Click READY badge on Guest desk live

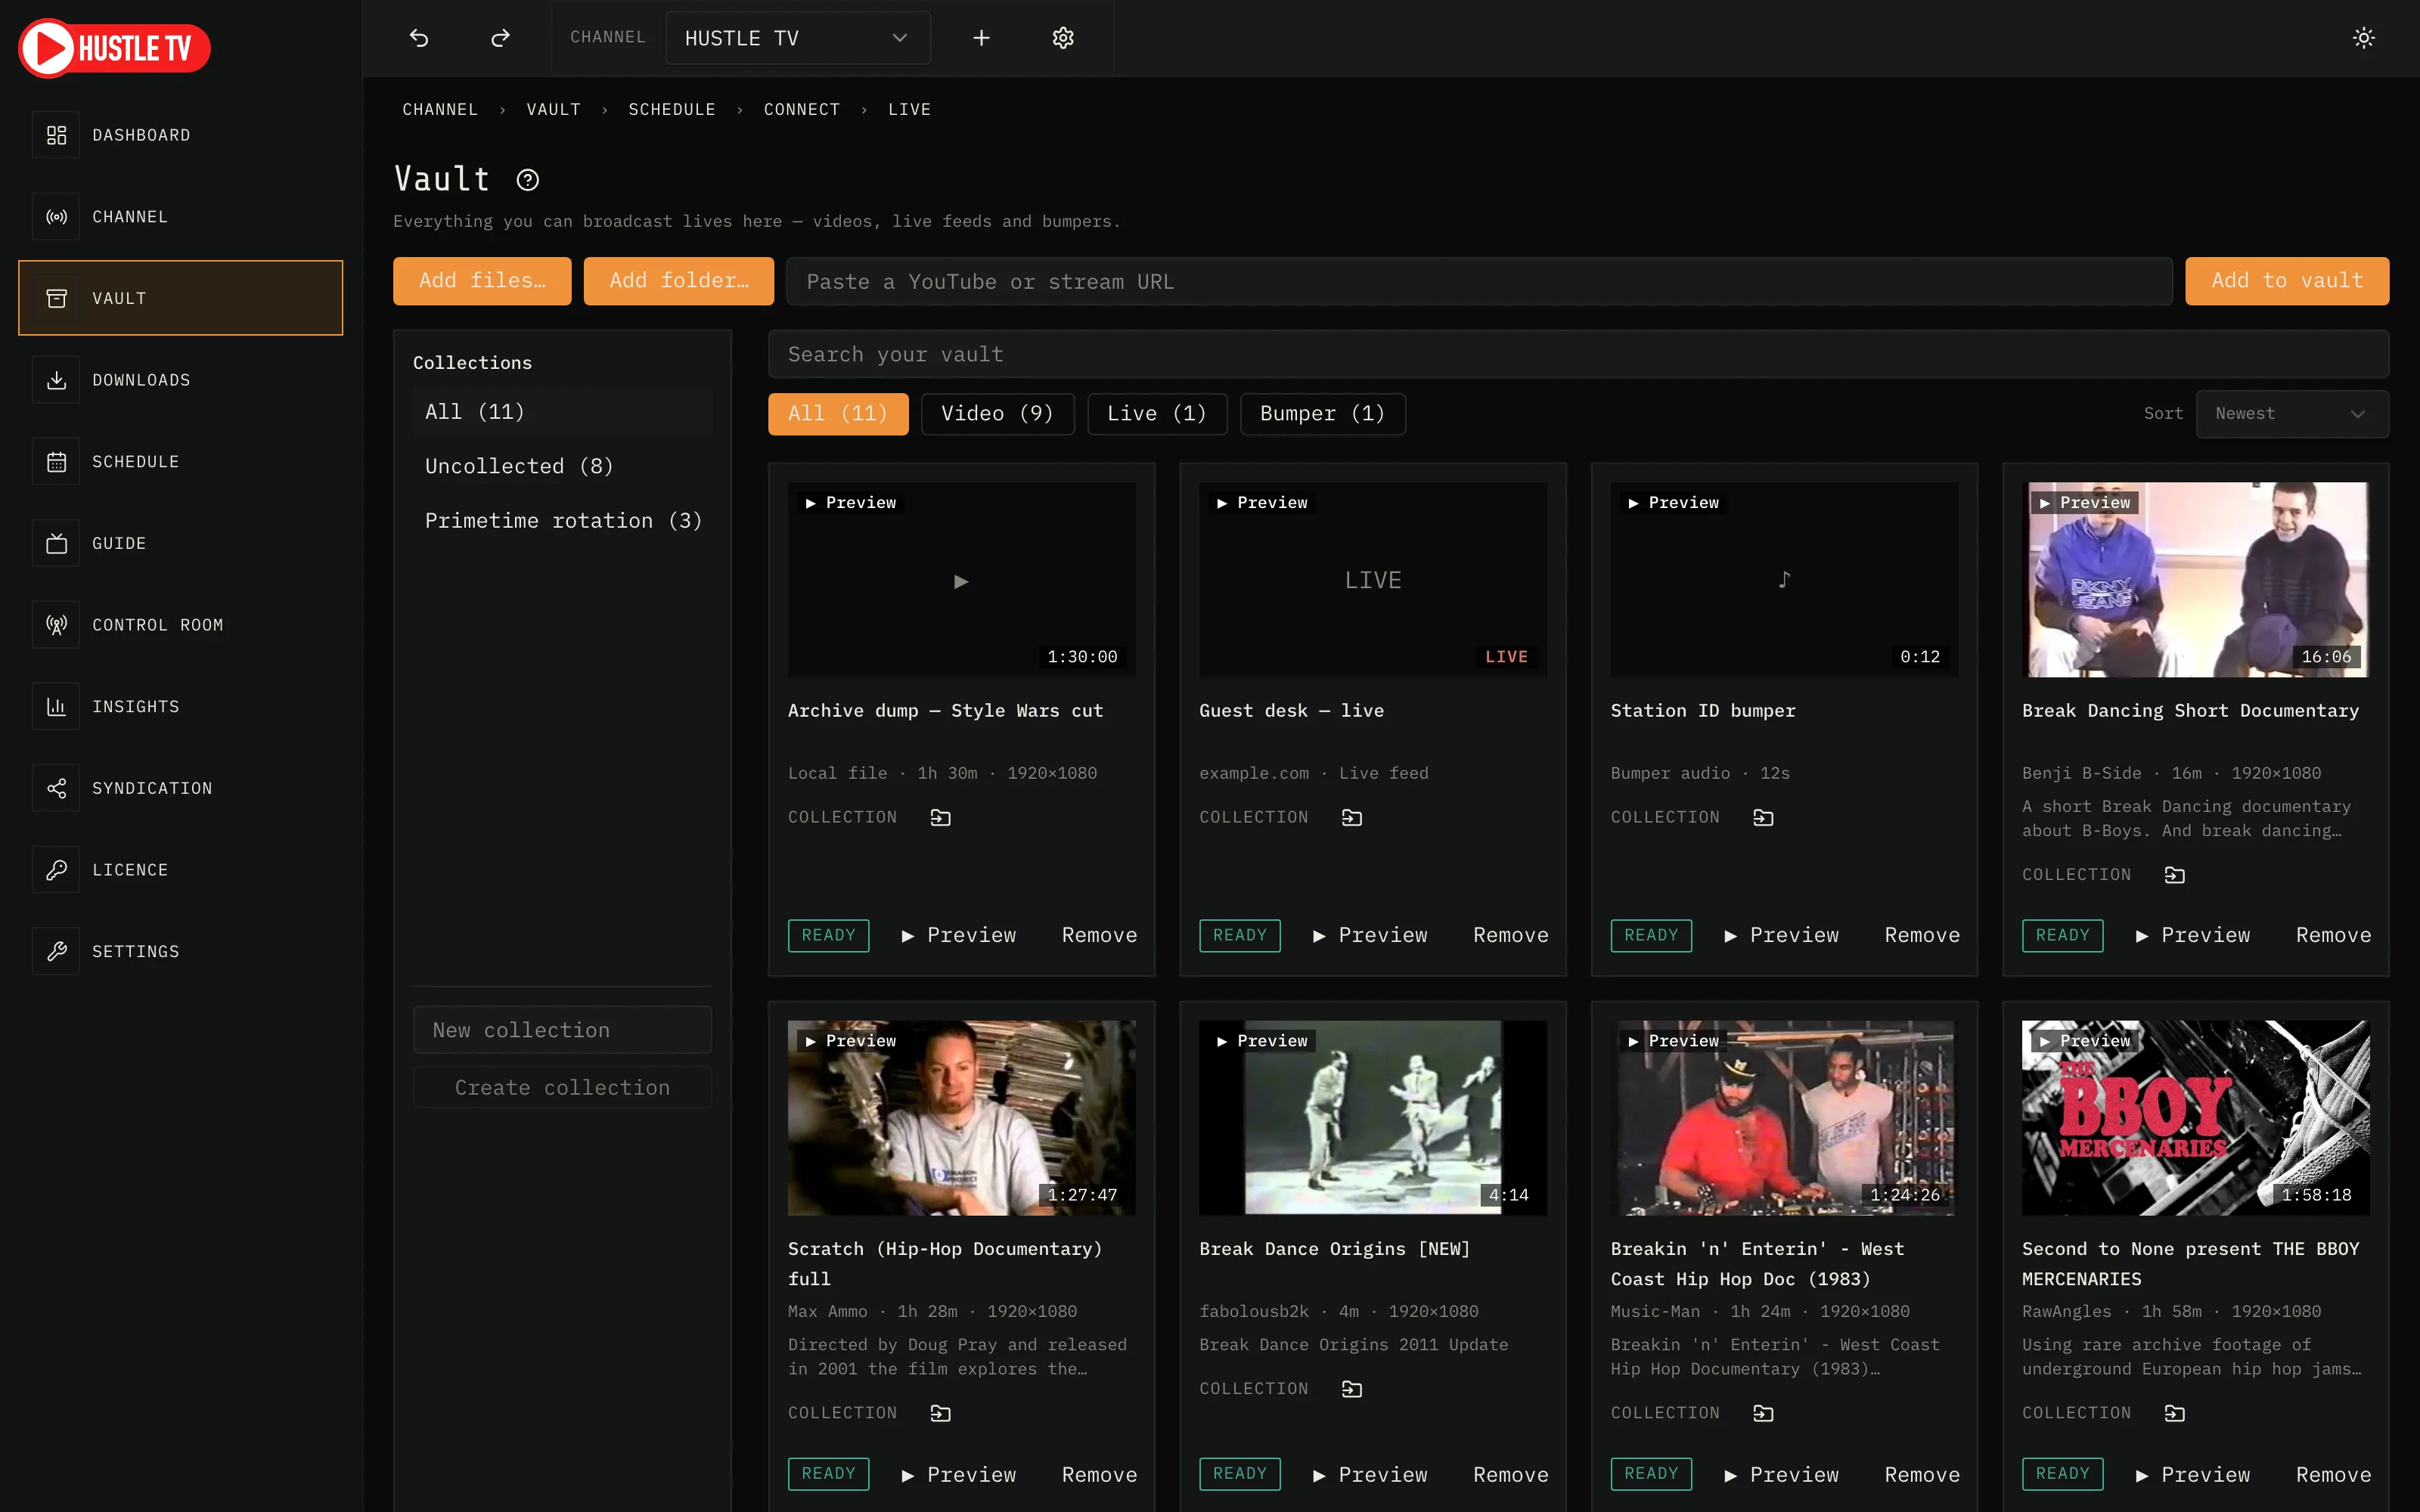click(x=1240, y=936)
